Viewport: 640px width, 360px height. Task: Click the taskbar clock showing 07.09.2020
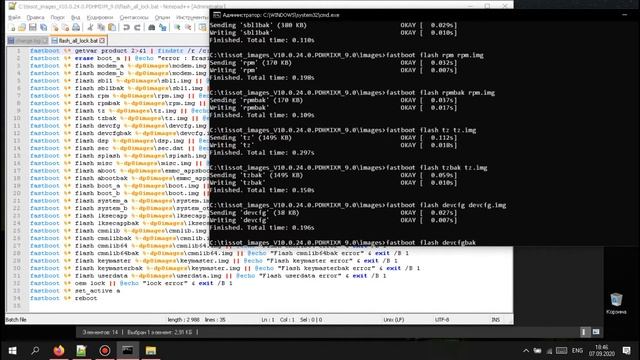602,351
